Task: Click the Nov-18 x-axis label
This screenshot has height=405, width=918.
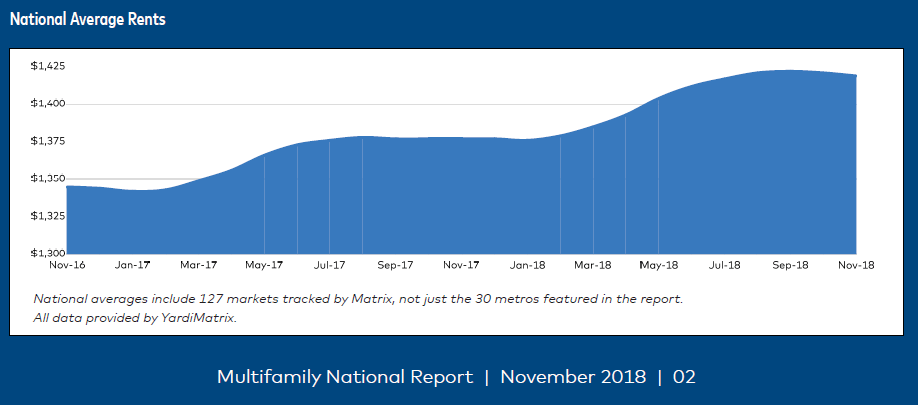Action: [x=855, y=266]
